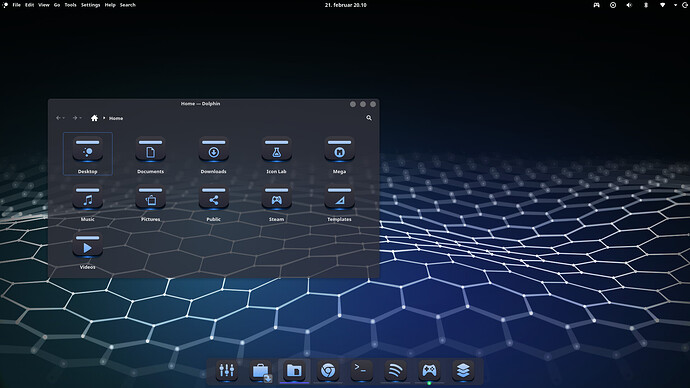Go to Home via house icon

94,118
